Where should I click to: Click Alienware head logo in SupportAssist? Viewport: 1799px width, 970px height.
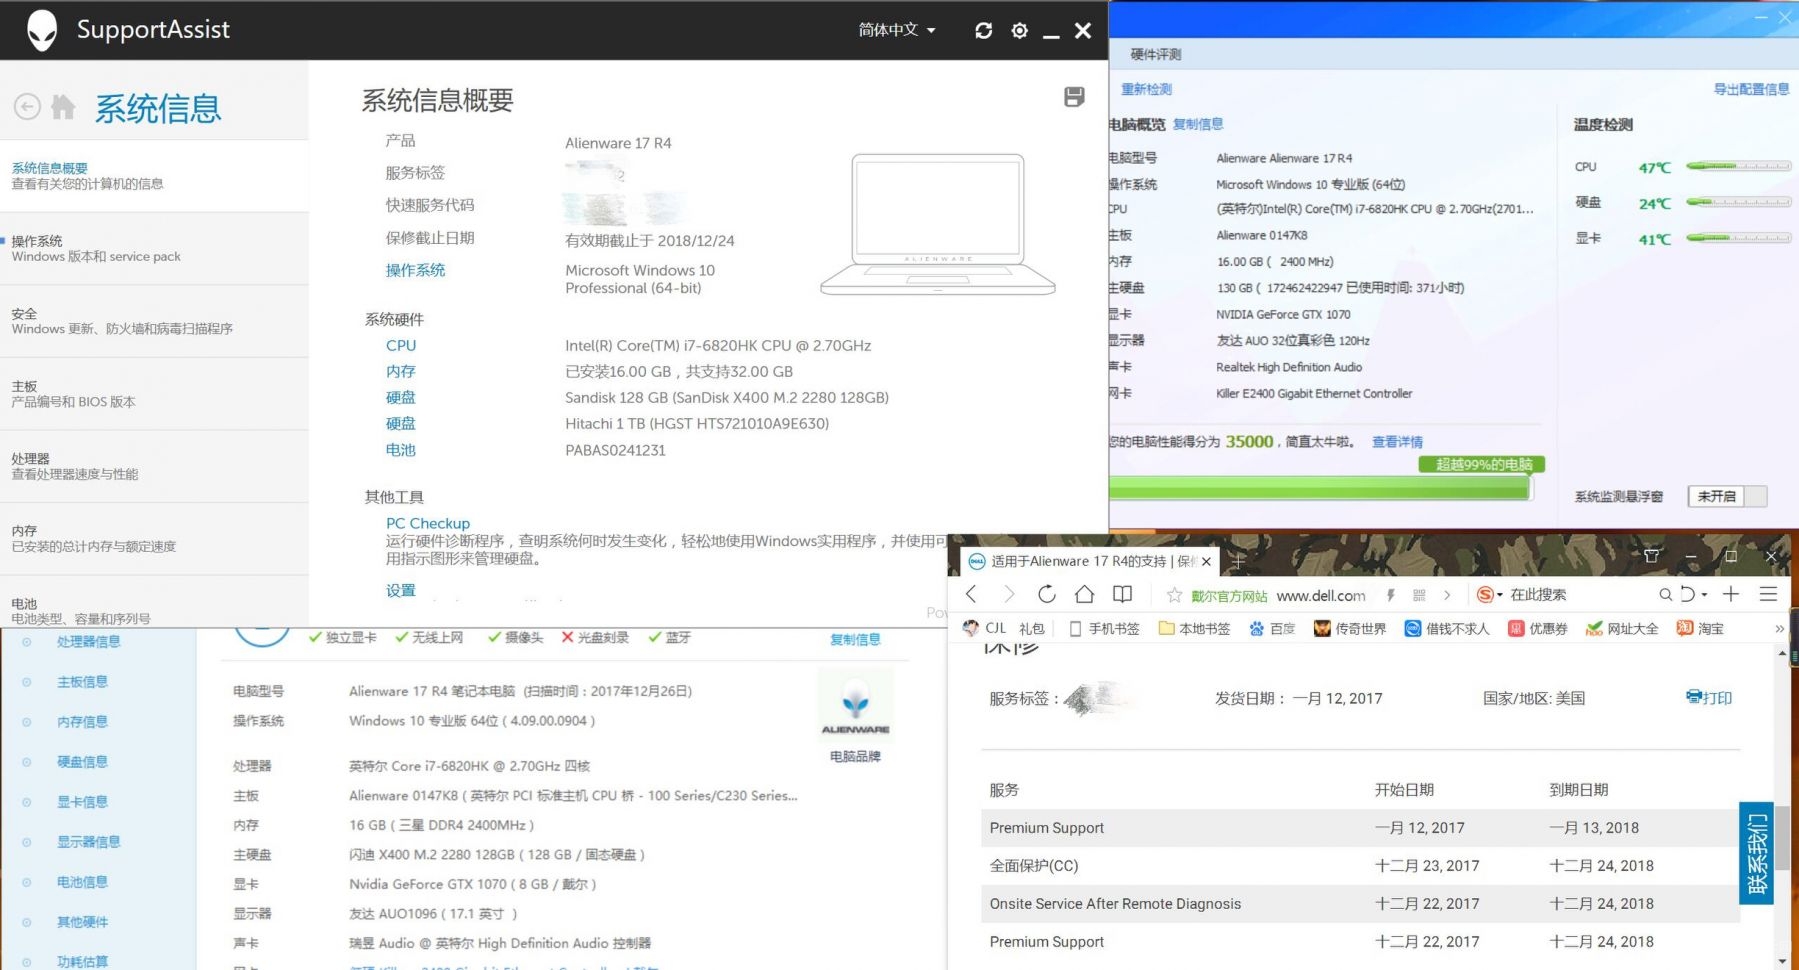(x=42, y=30)
